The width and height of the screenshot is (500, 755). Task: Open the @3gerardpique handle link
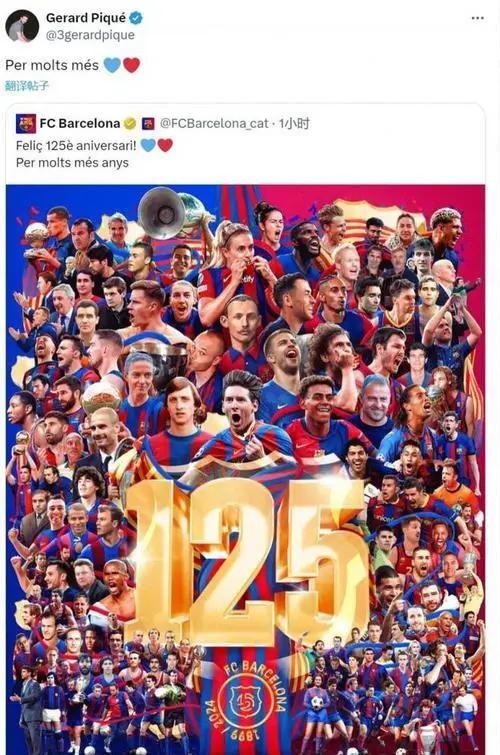90,35
